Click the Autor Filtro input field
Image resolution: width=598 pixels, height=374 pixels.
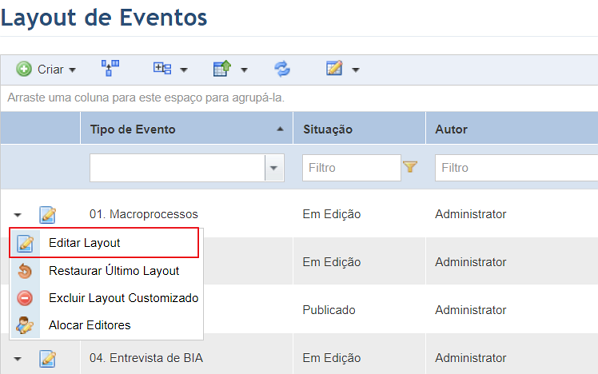516,168
